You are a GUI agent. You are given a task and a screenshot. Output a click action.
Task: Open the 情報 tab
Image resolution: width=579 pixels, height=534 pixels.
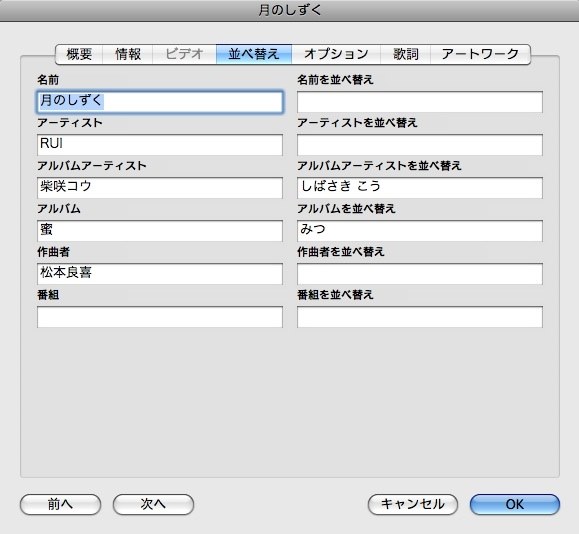click(x=128, y=54)
